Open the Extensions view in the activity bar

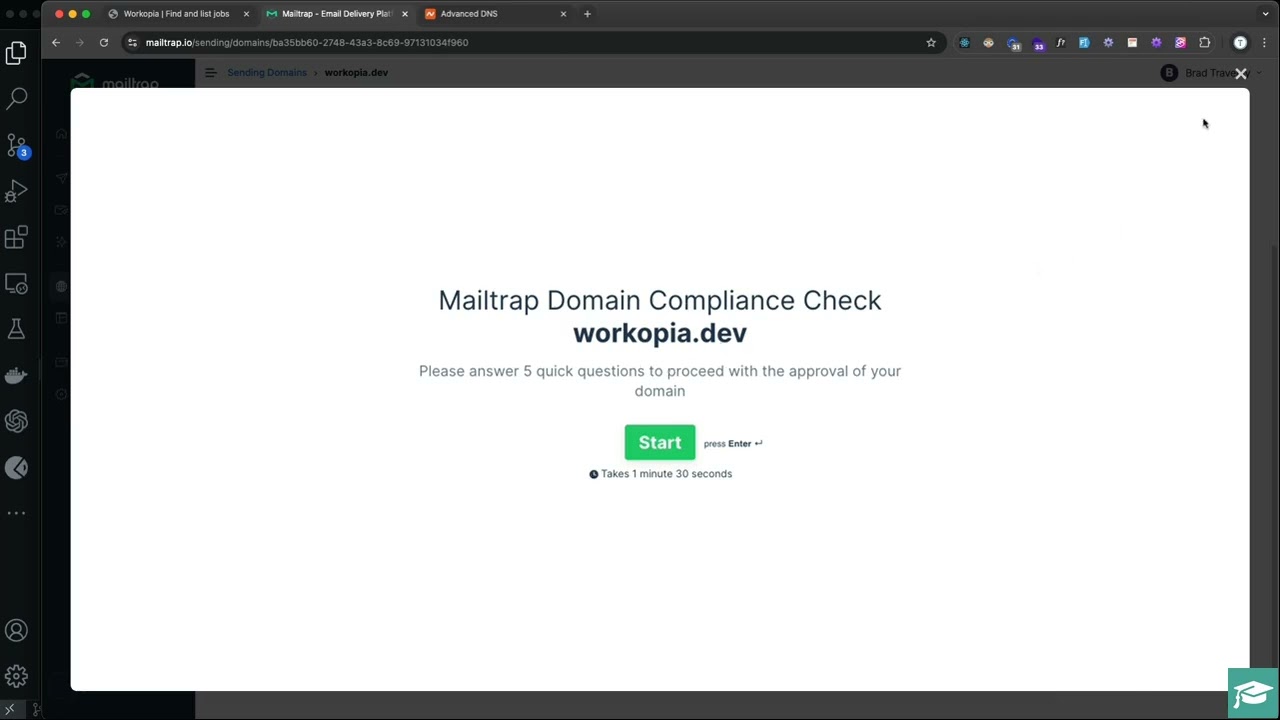tap(16, 238)
